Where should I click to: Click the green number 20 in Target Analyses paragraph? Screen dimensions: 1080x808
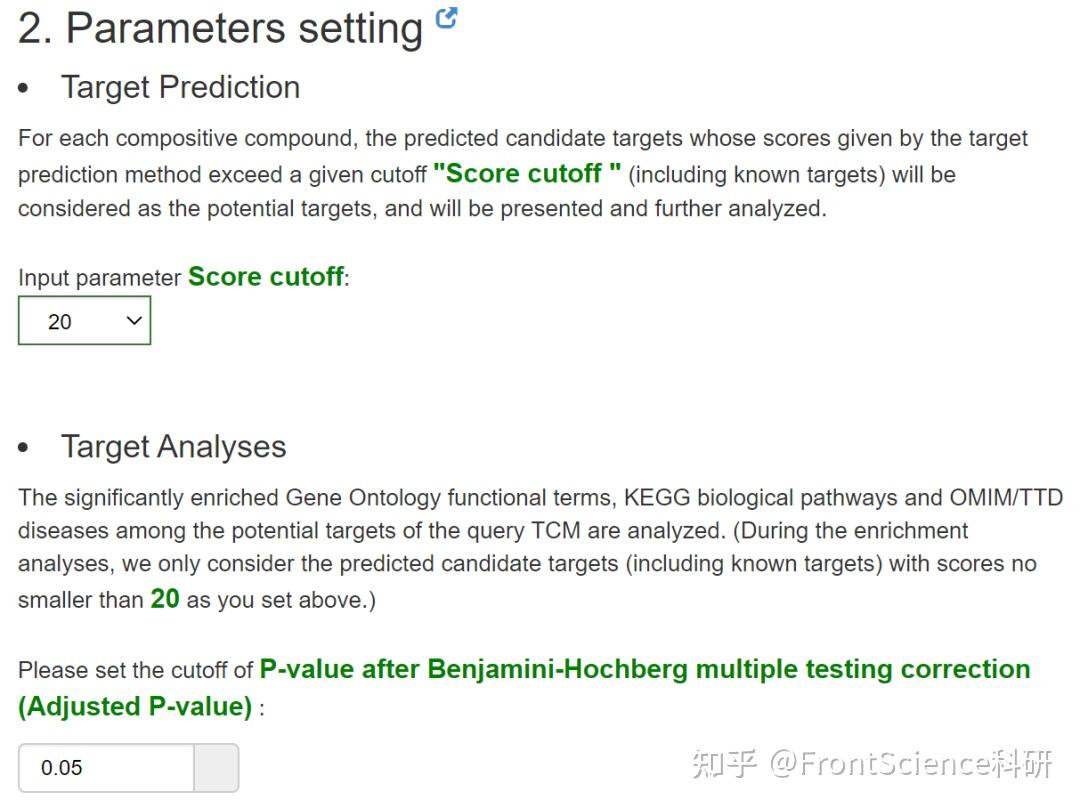[x=165, y=599]
